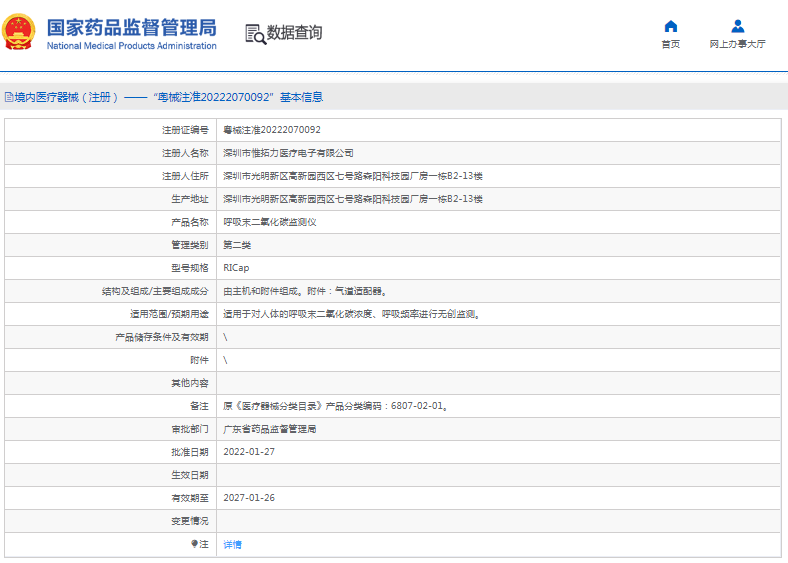788x563 pixels.
Task: Open the 详情 details link
Action: (232, 544)
